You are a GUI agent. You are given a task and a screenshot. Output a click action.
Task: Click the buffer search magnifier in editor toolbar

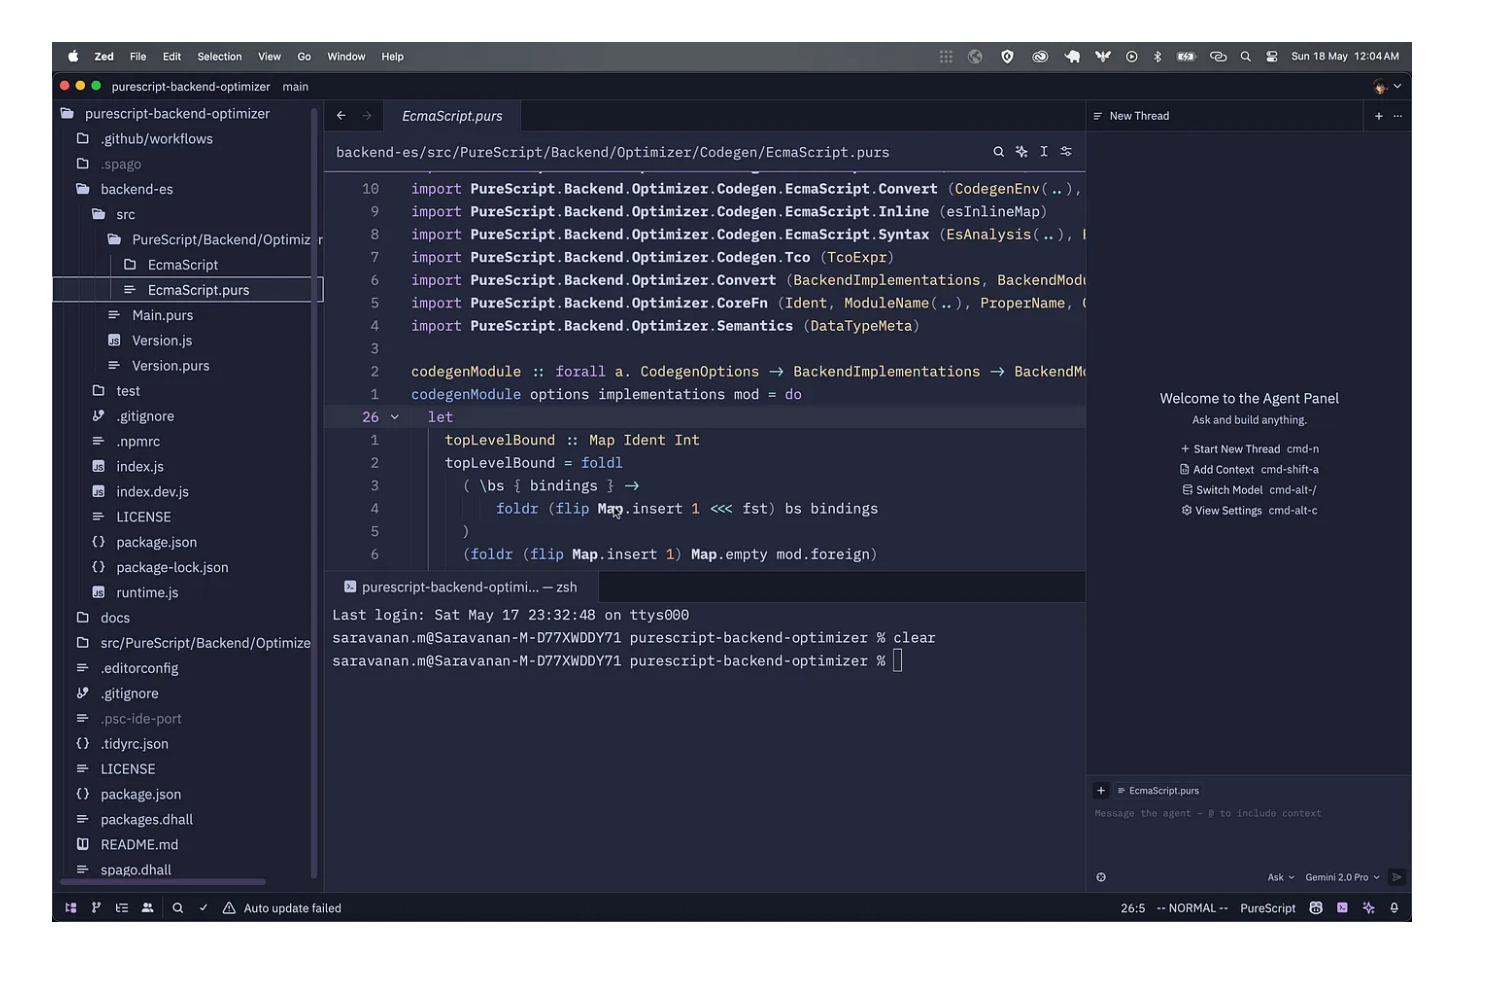point(998,152)
